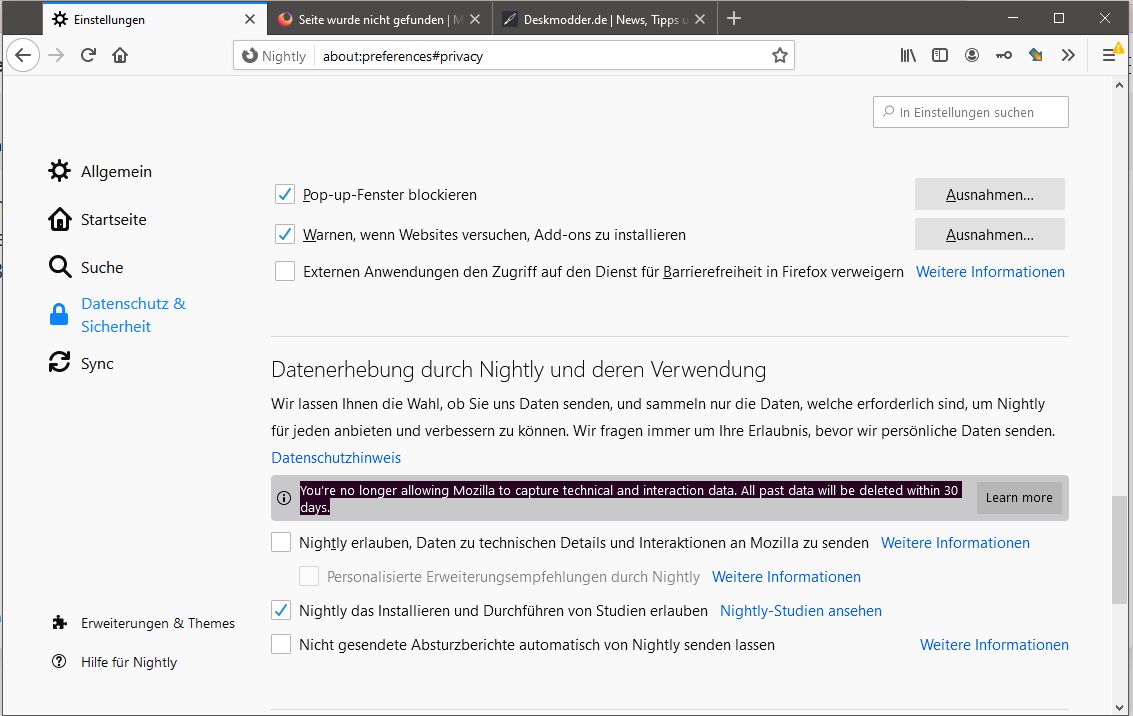Viewport: 1133px width, 716px height.
Task: Open Weitere Informationen for Barrierefreiheit
Action: point(990,272)
